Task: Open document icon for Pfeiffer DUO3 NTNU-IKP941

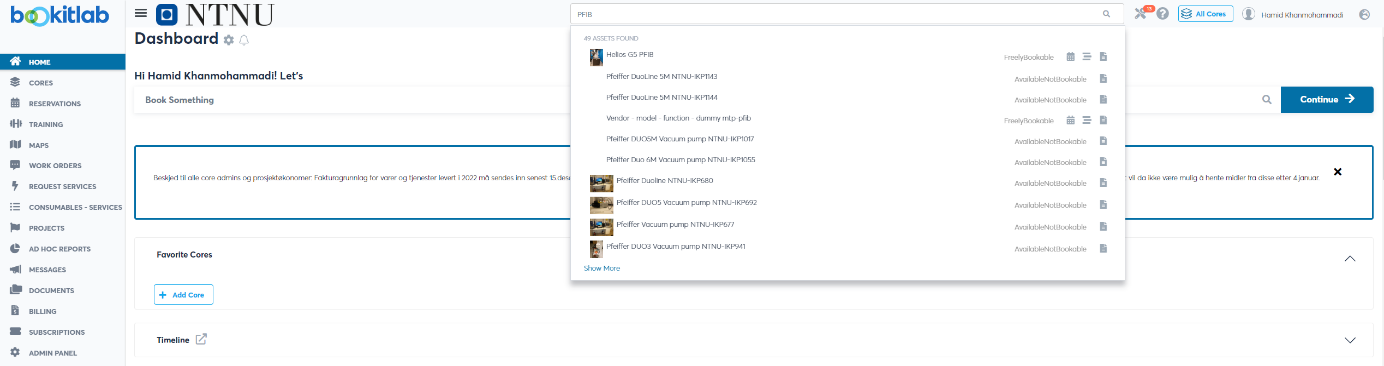Action: (x=1103, y=248)
